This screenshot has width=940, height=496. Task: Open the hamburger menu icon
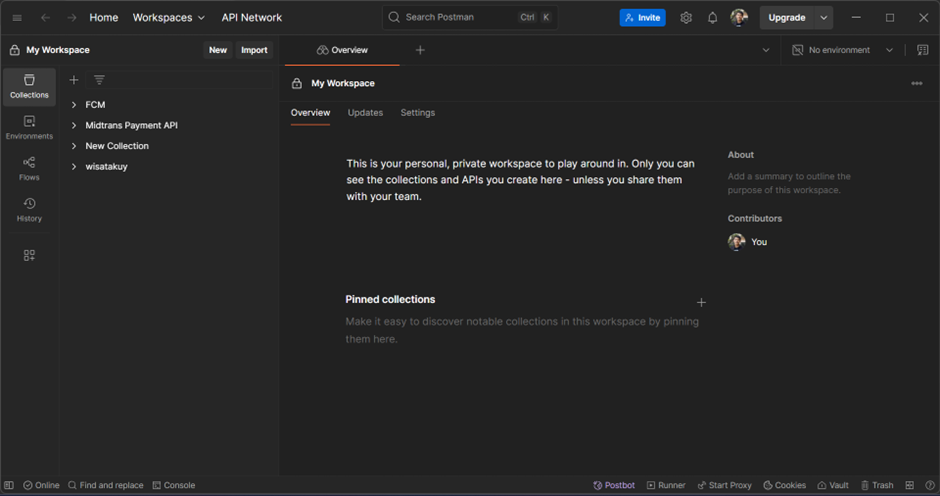click(17, 17)
